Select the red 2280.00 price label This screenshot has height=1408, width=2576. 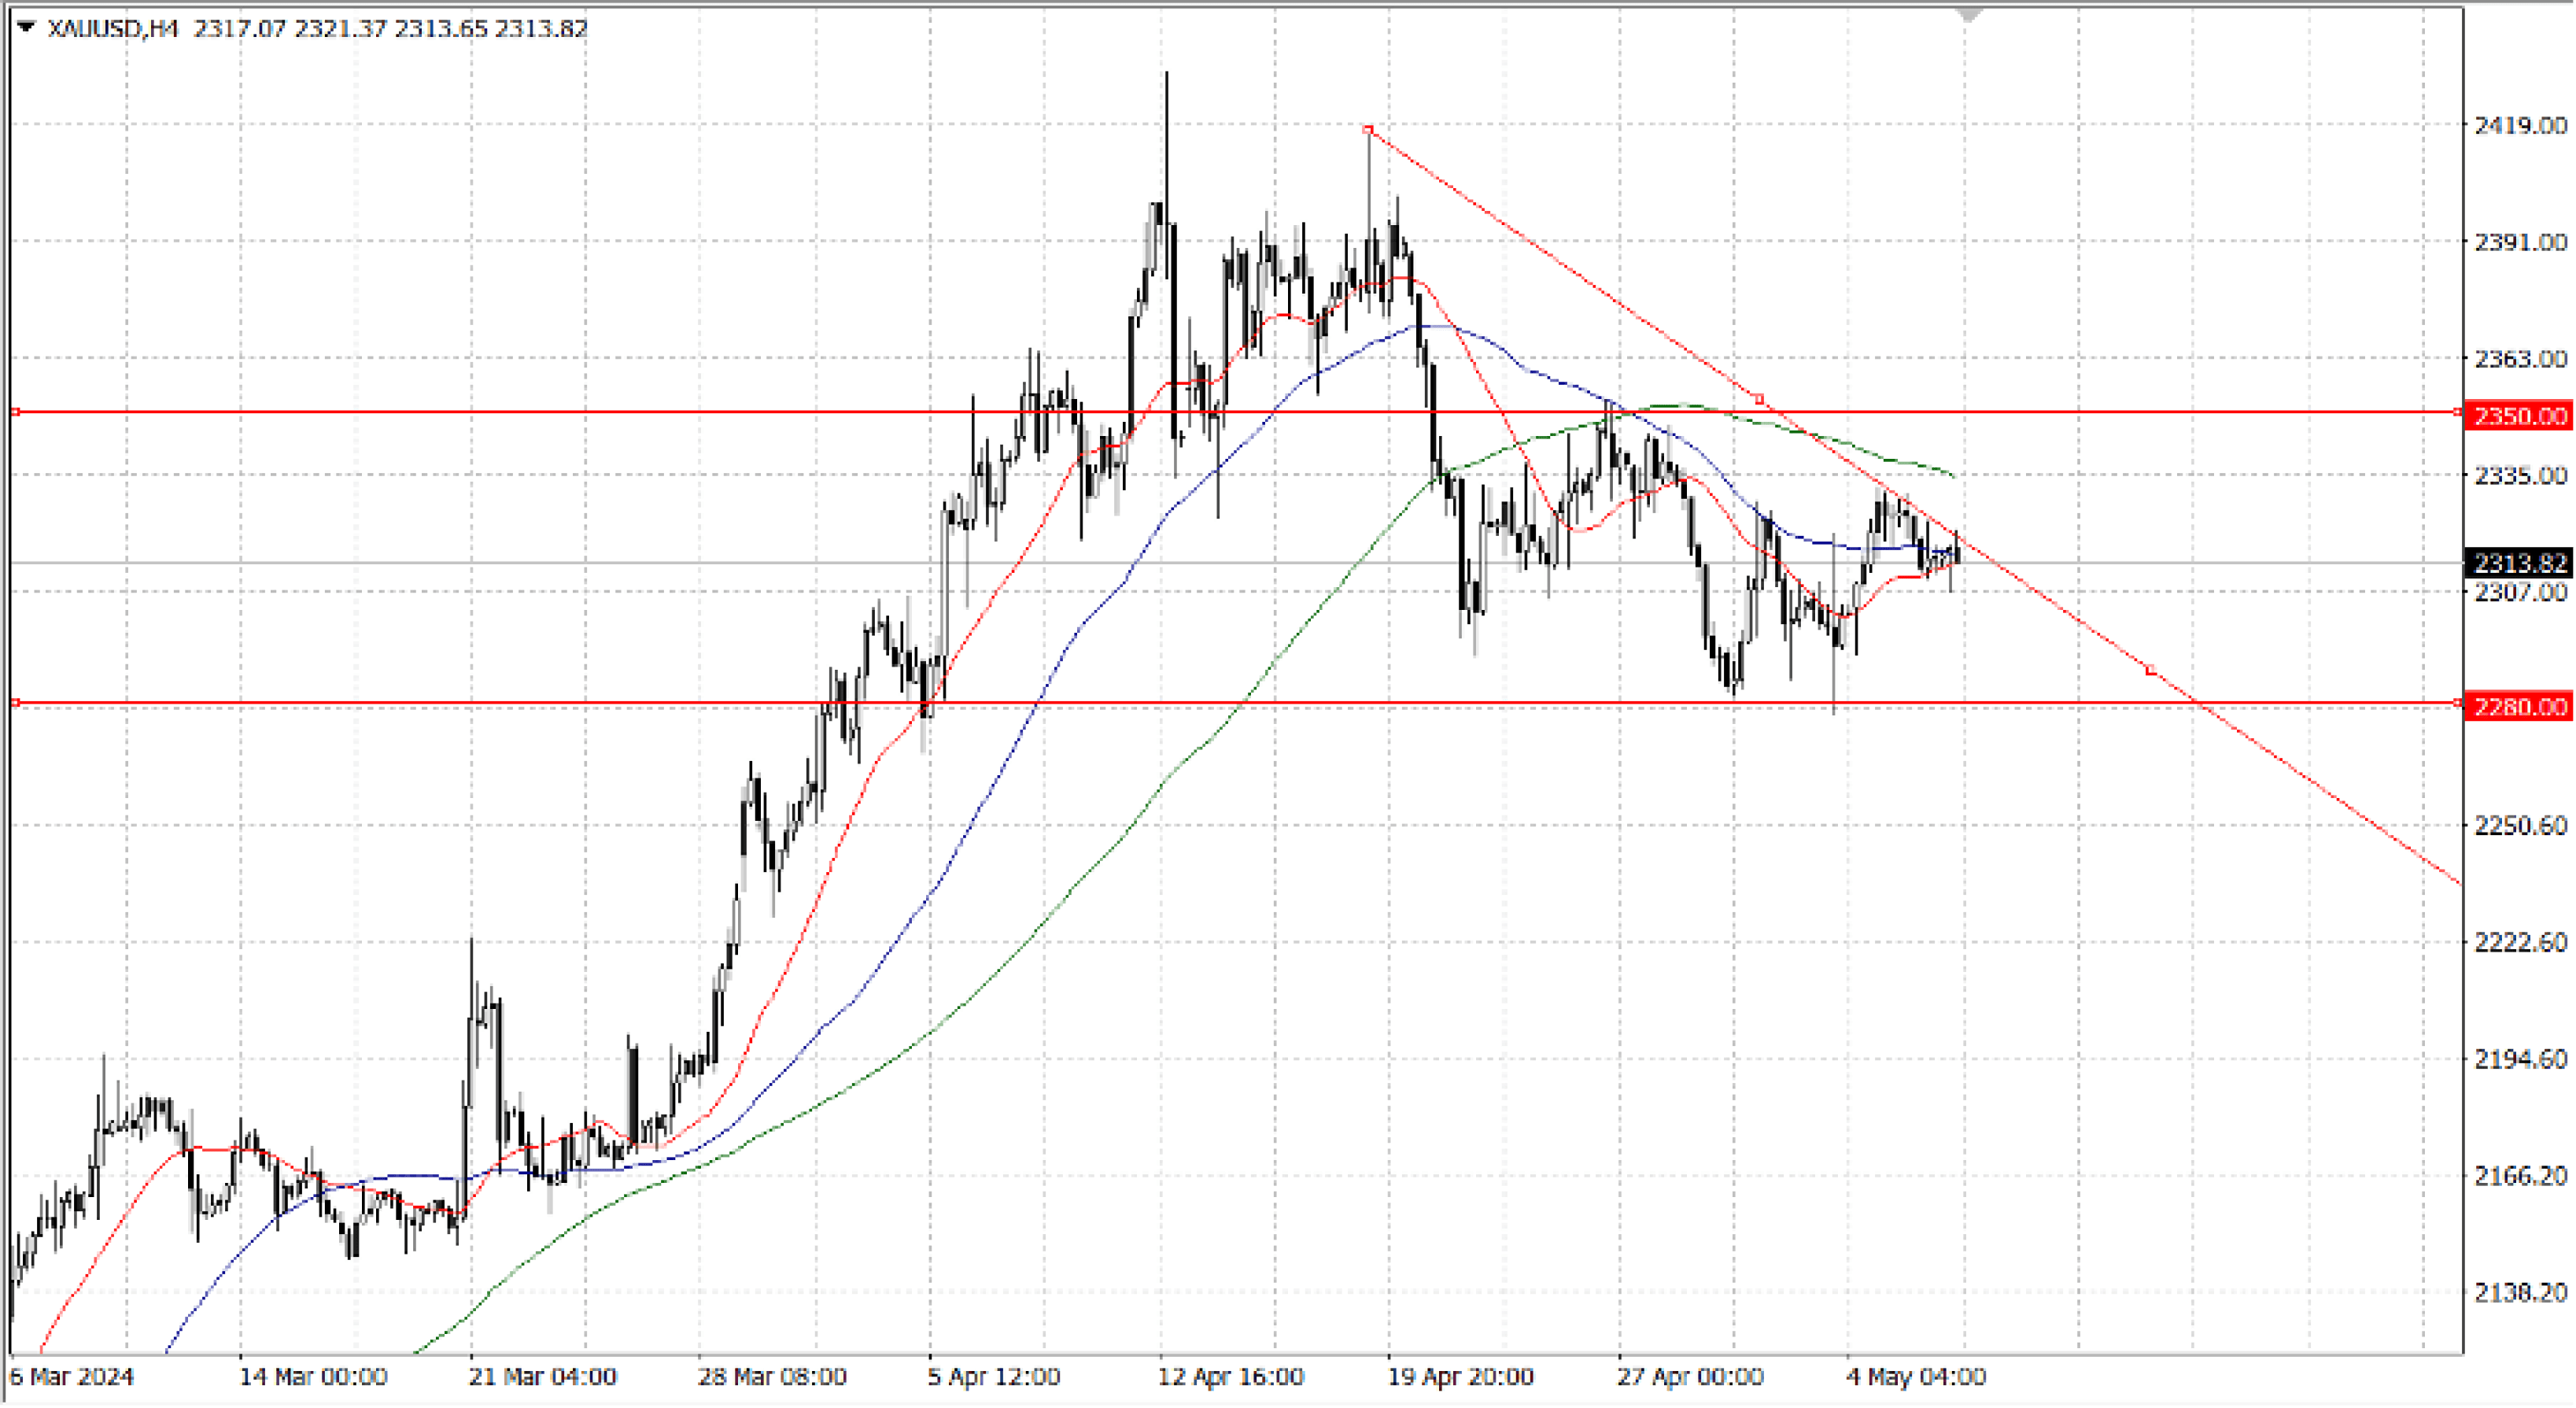point(2520,707)
